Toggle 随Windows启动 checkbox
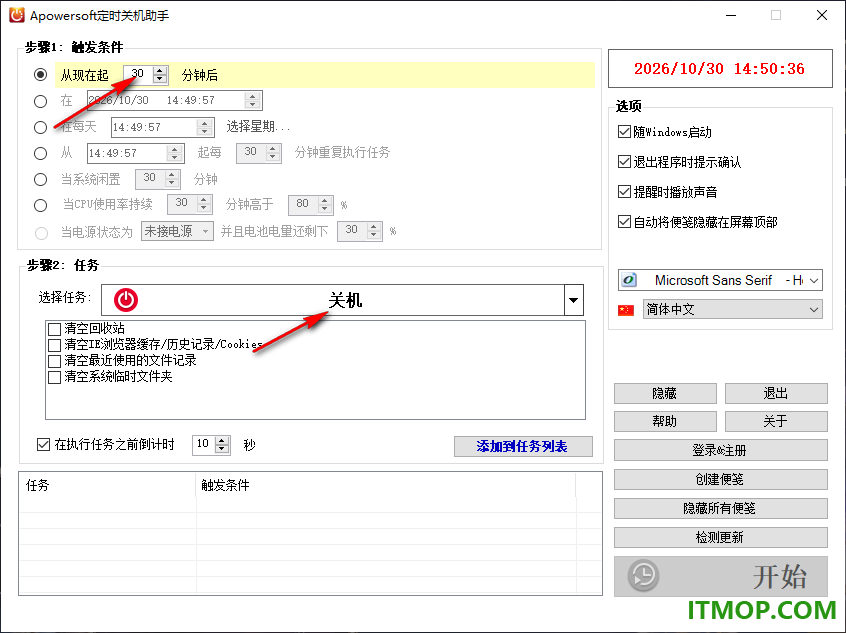Viewport: 846px width, 633px height. point(624,132)
